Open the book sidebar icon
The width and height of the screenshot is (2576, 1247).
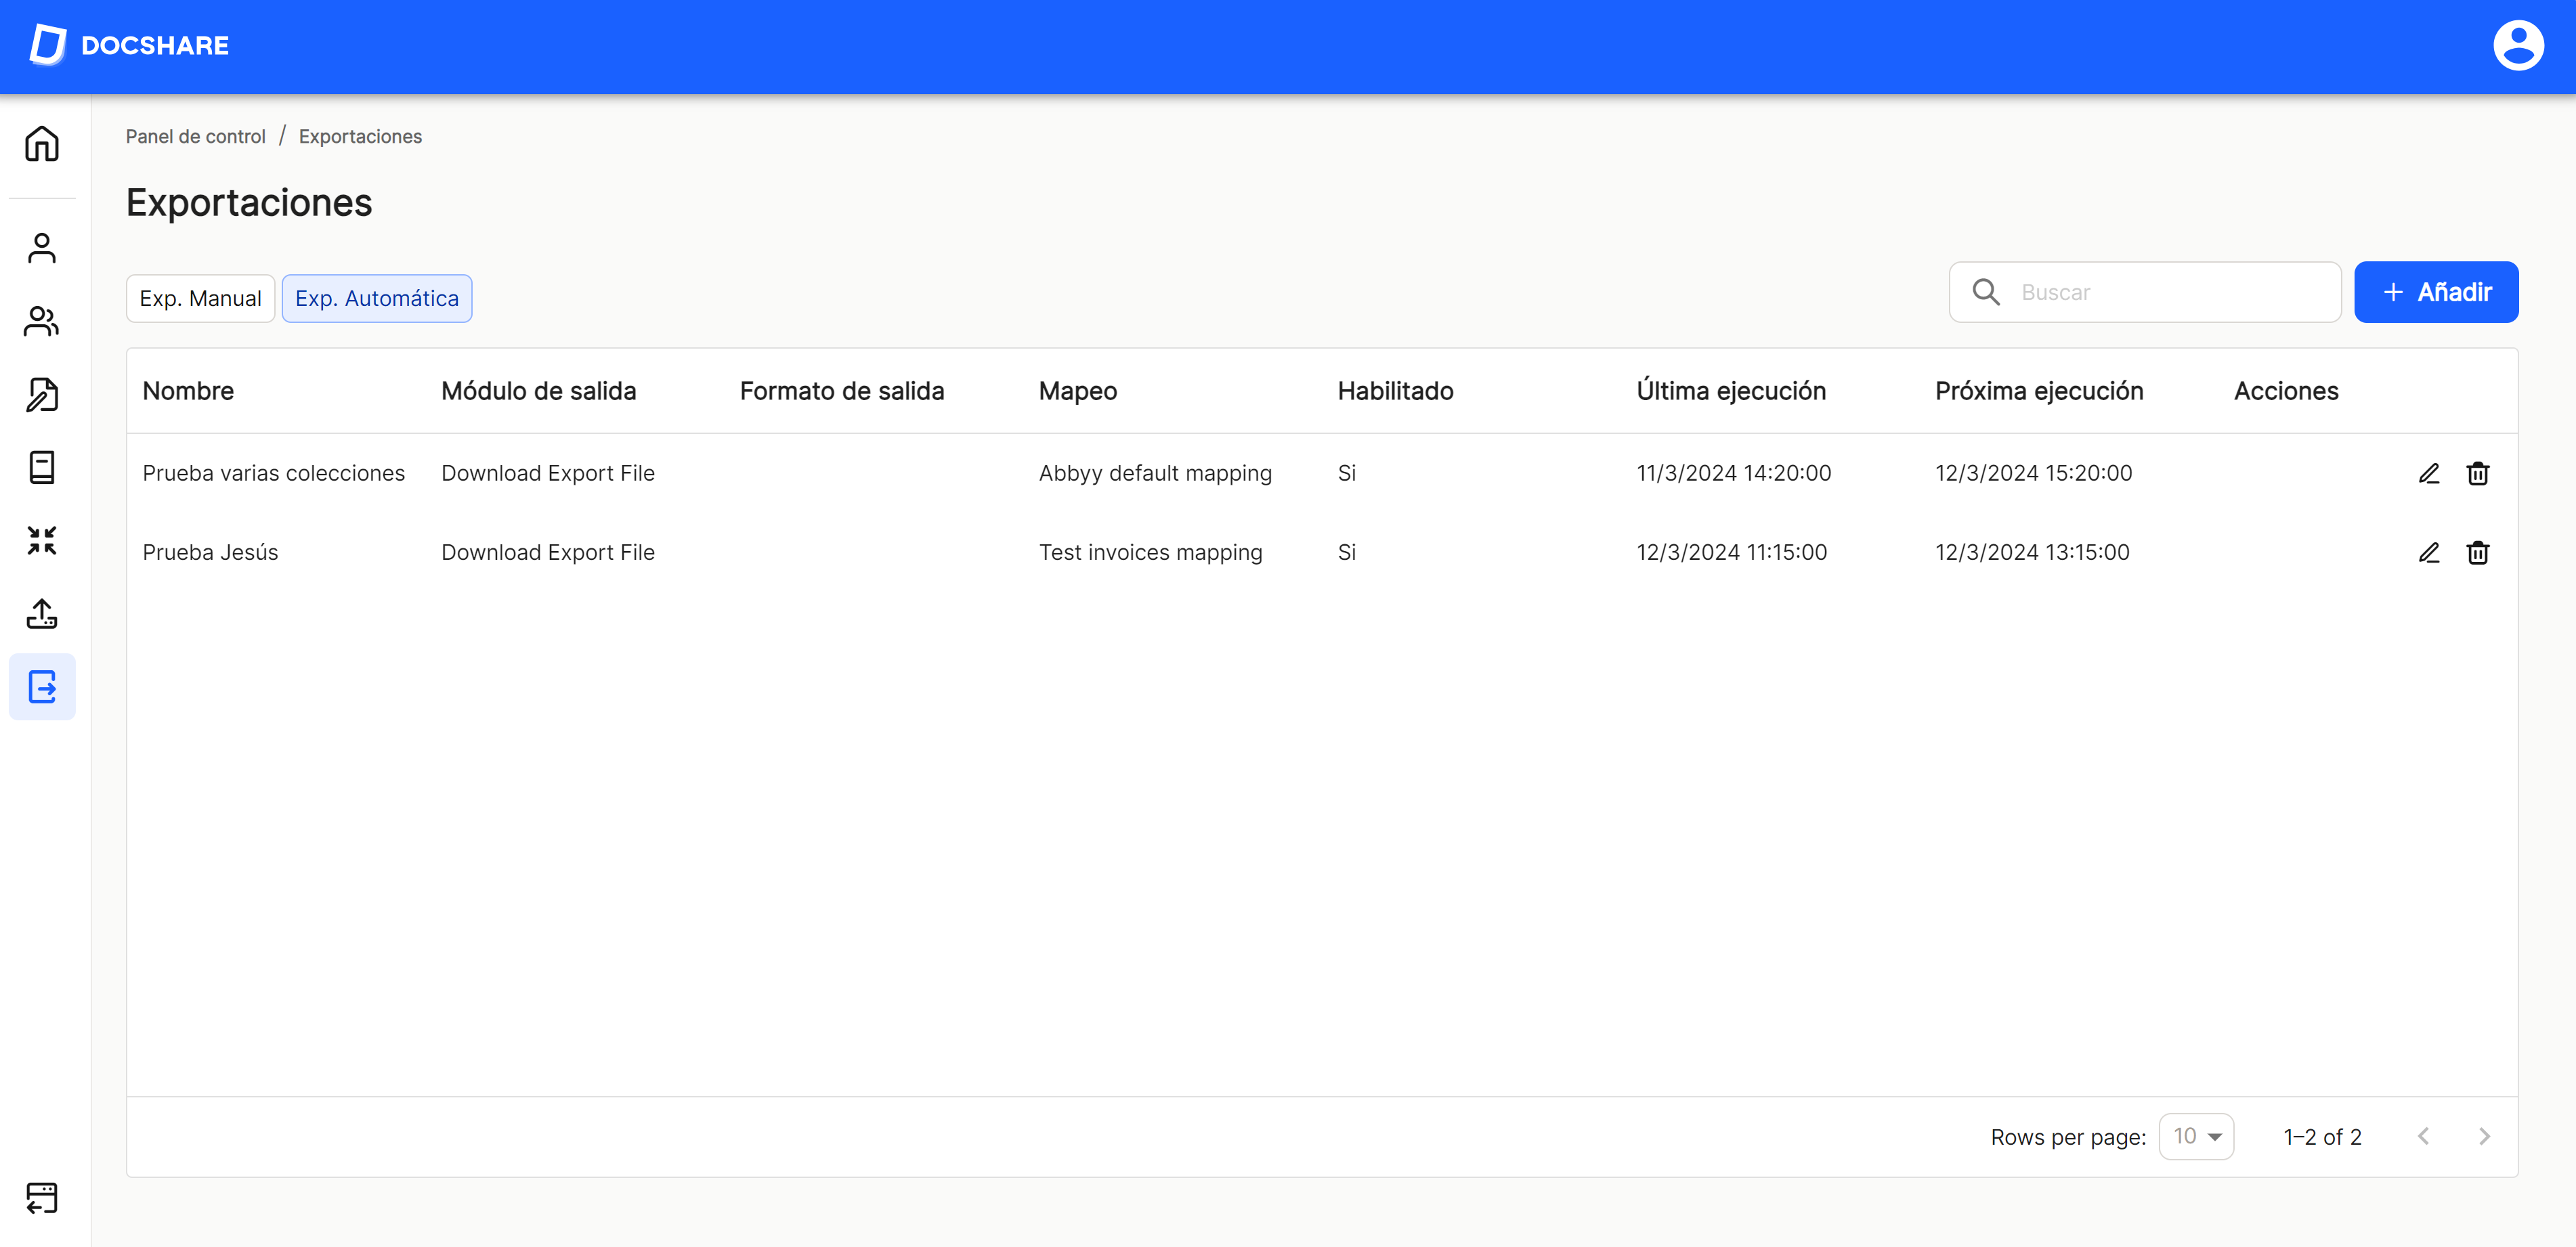pyautogui.click(x=42, y=467)
